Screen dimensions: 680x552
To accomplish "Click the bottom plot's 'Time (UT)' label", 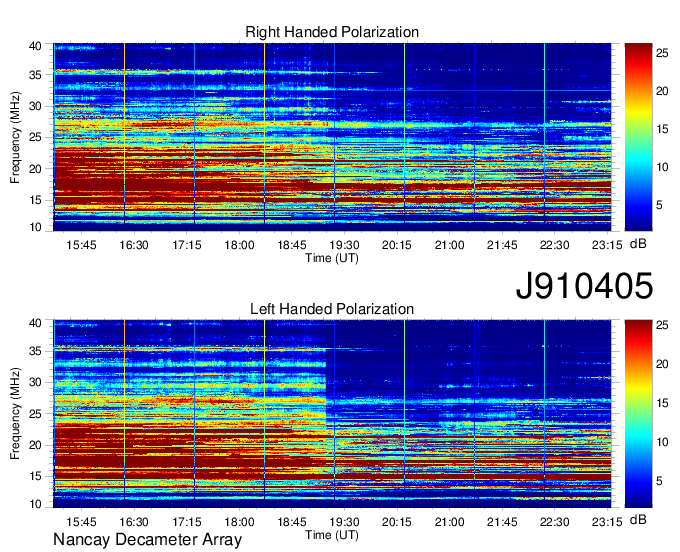I will point(332,535).
